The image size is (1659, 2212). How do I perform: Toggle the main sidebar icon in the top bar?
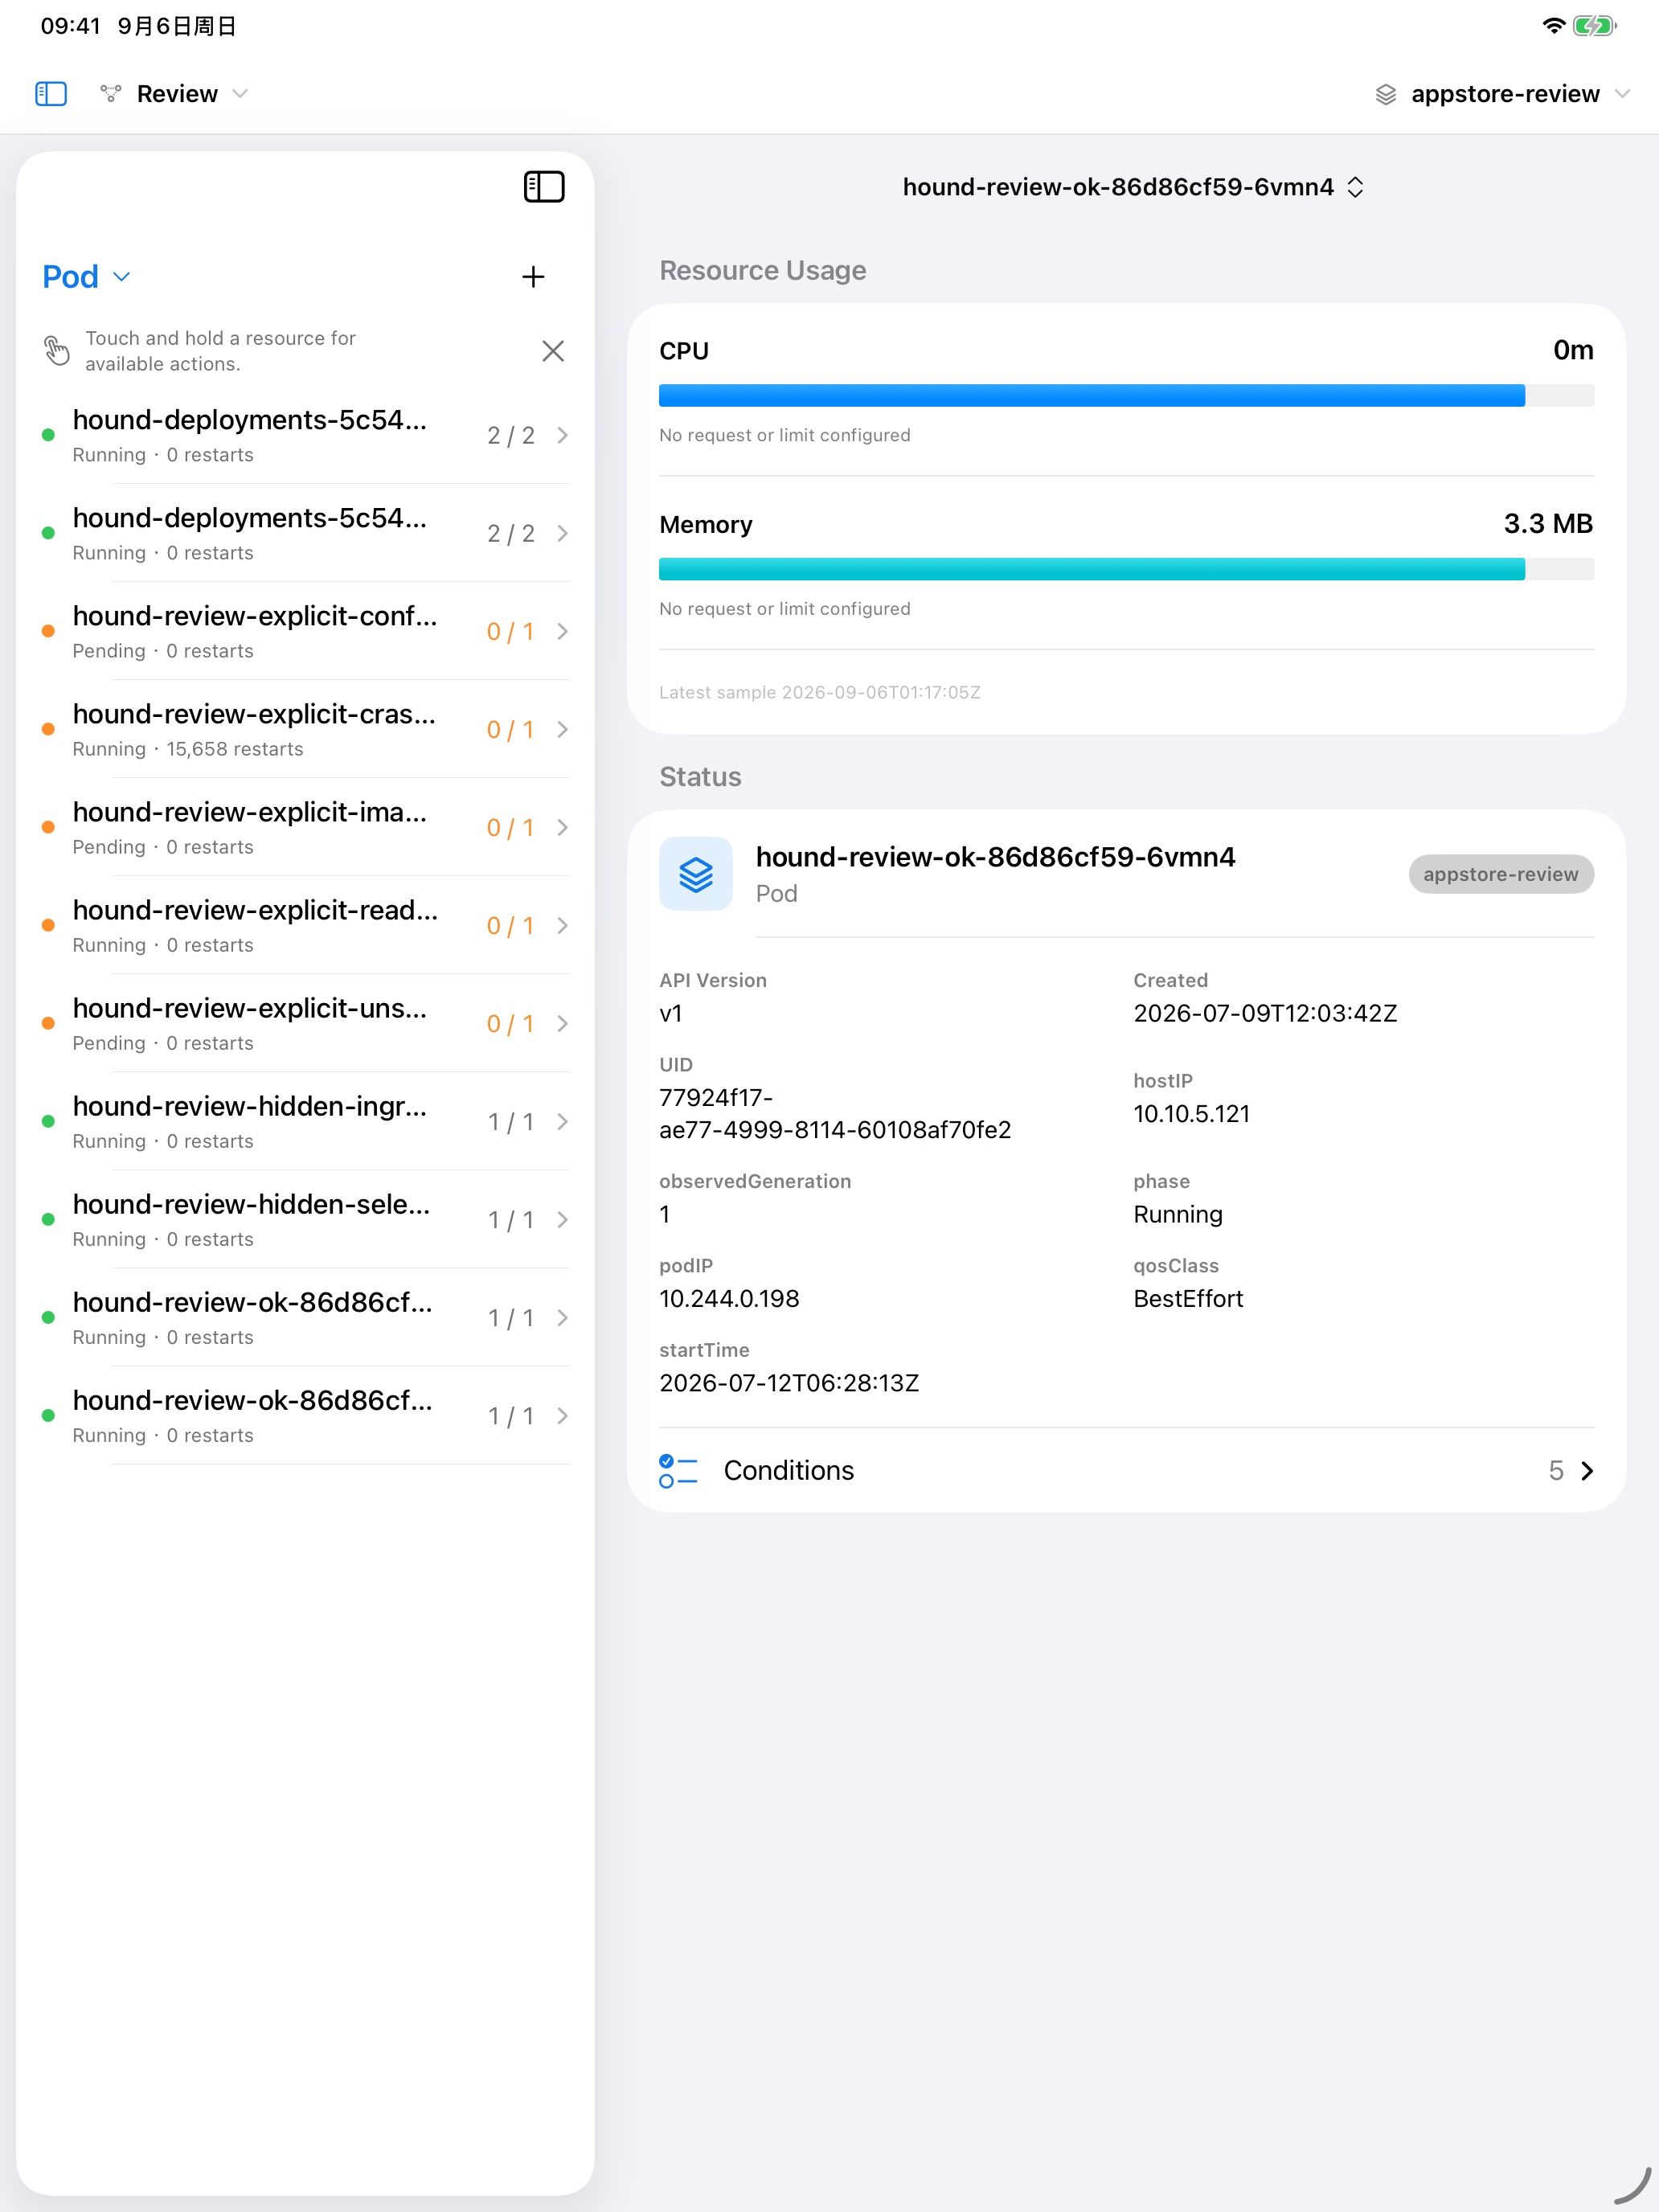[51, 94]
